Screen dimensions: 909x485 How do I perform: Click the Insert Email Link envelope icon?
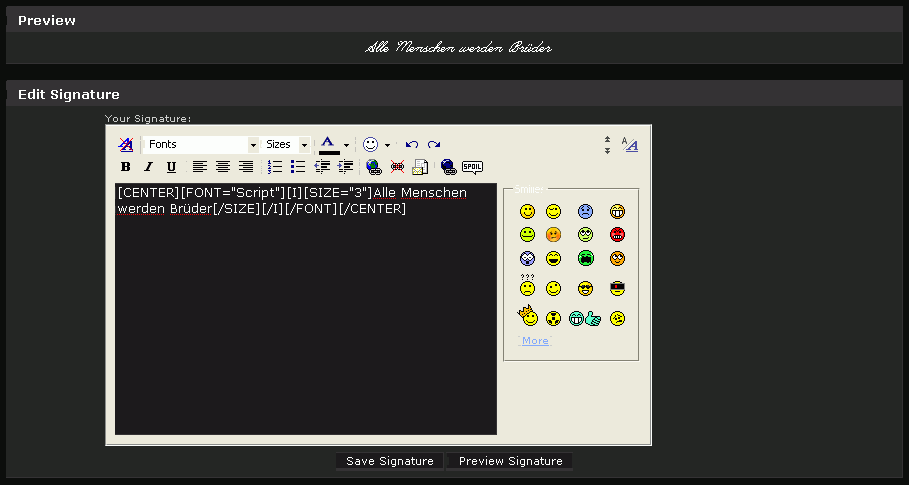coord(420,167)
